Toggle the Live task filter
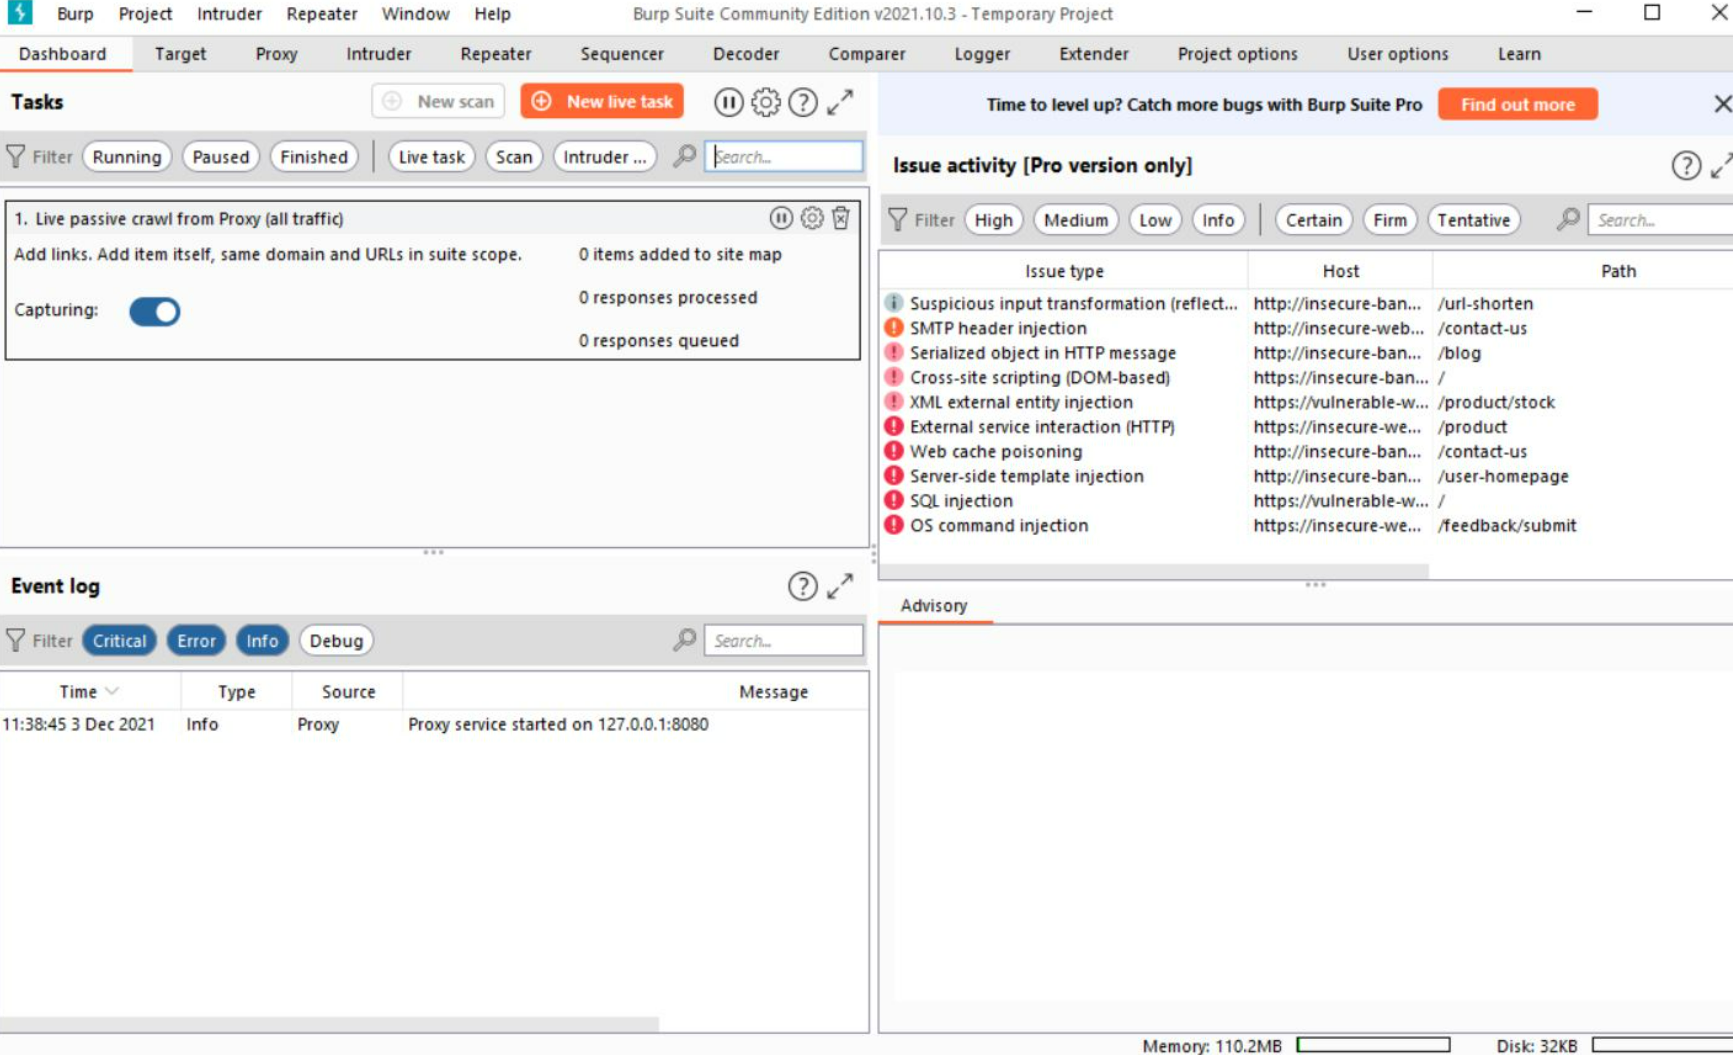This screenshot has height=1055, width=1733. click(x=432, y=157)
